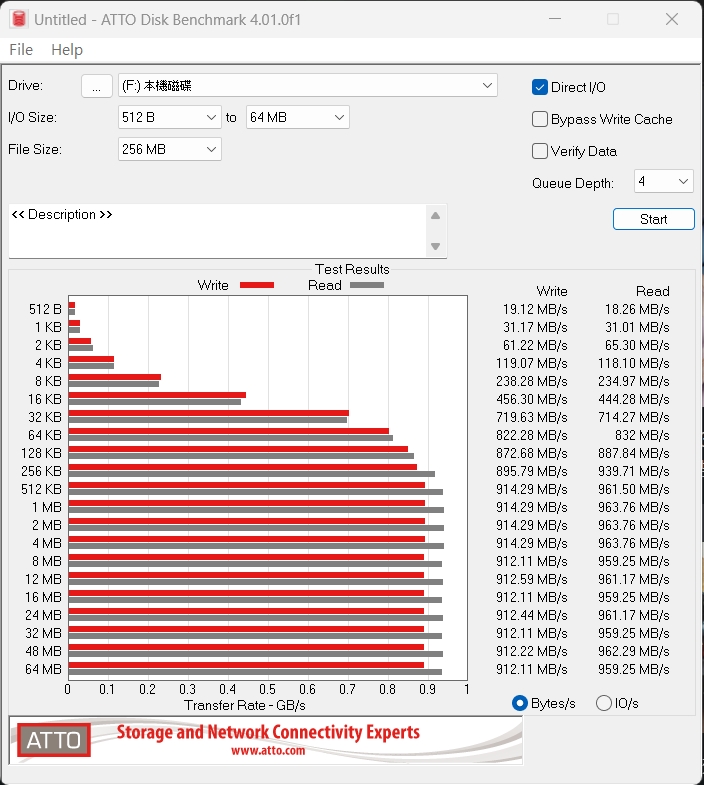Open the Drive selection dropdown
The height and width of the screenshot is (785, 704).
pyautogui.click(x=307, y=86)
